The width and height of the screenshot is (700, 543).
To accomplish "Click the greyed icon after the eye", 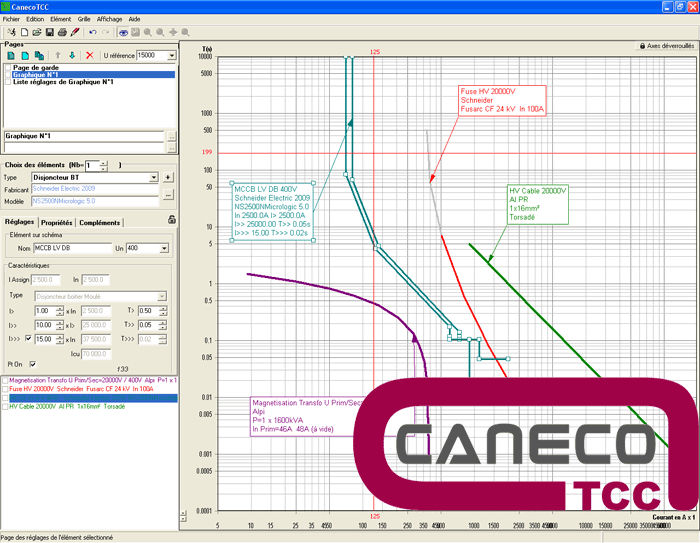I will tap(135, 32).
